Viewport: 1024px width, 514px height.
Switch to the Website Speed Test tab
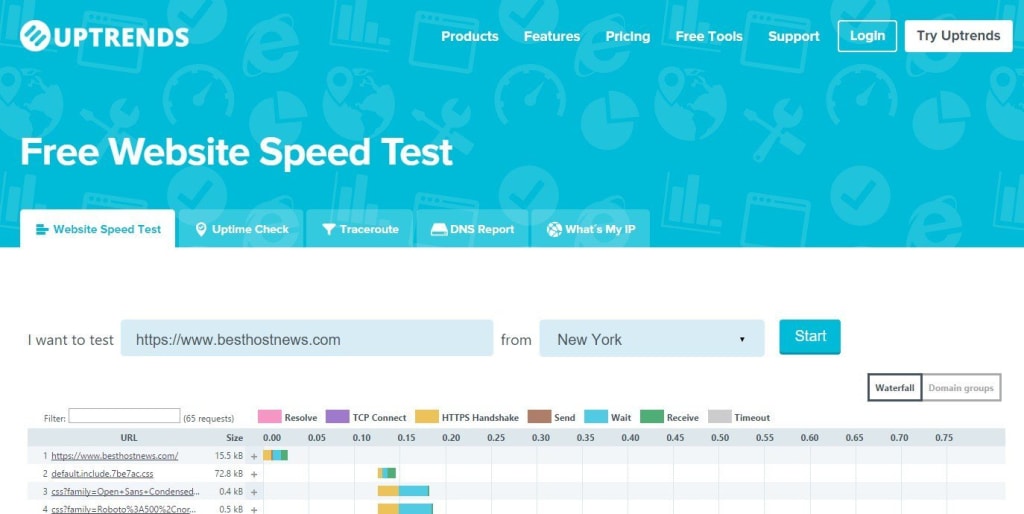[98, 229]
